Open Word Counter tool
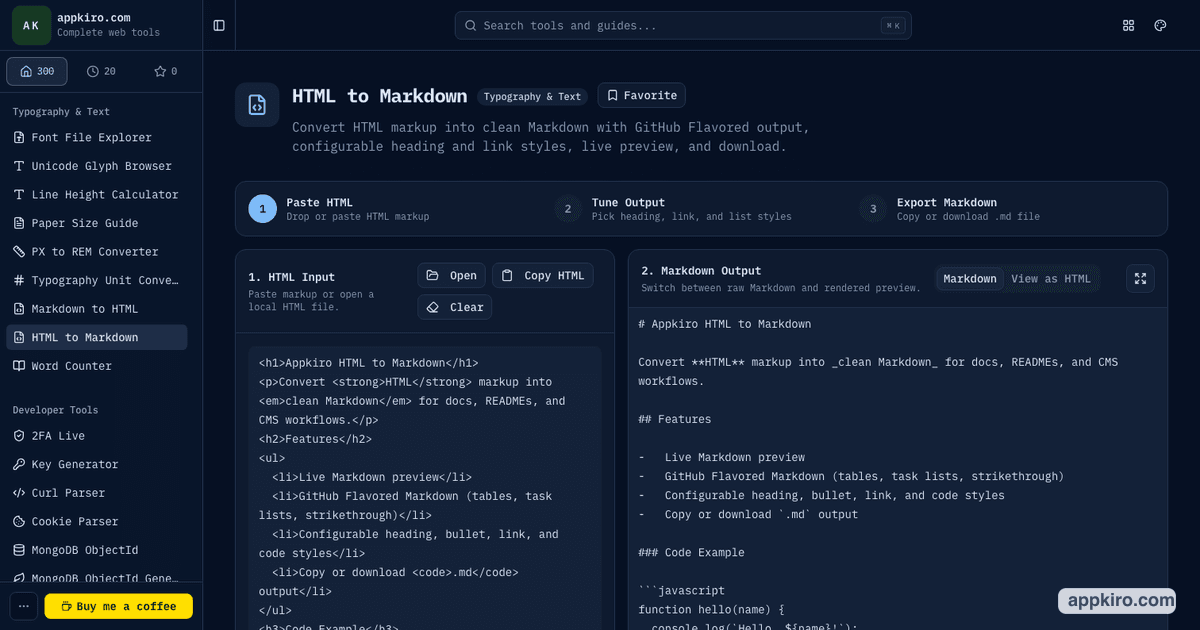This screenshot has height=630, width=1200. click(x=96, y=366)
